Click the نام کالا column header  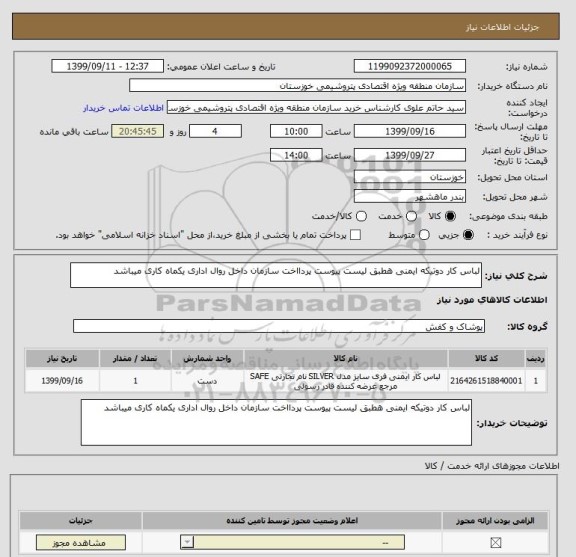[345, 359]
